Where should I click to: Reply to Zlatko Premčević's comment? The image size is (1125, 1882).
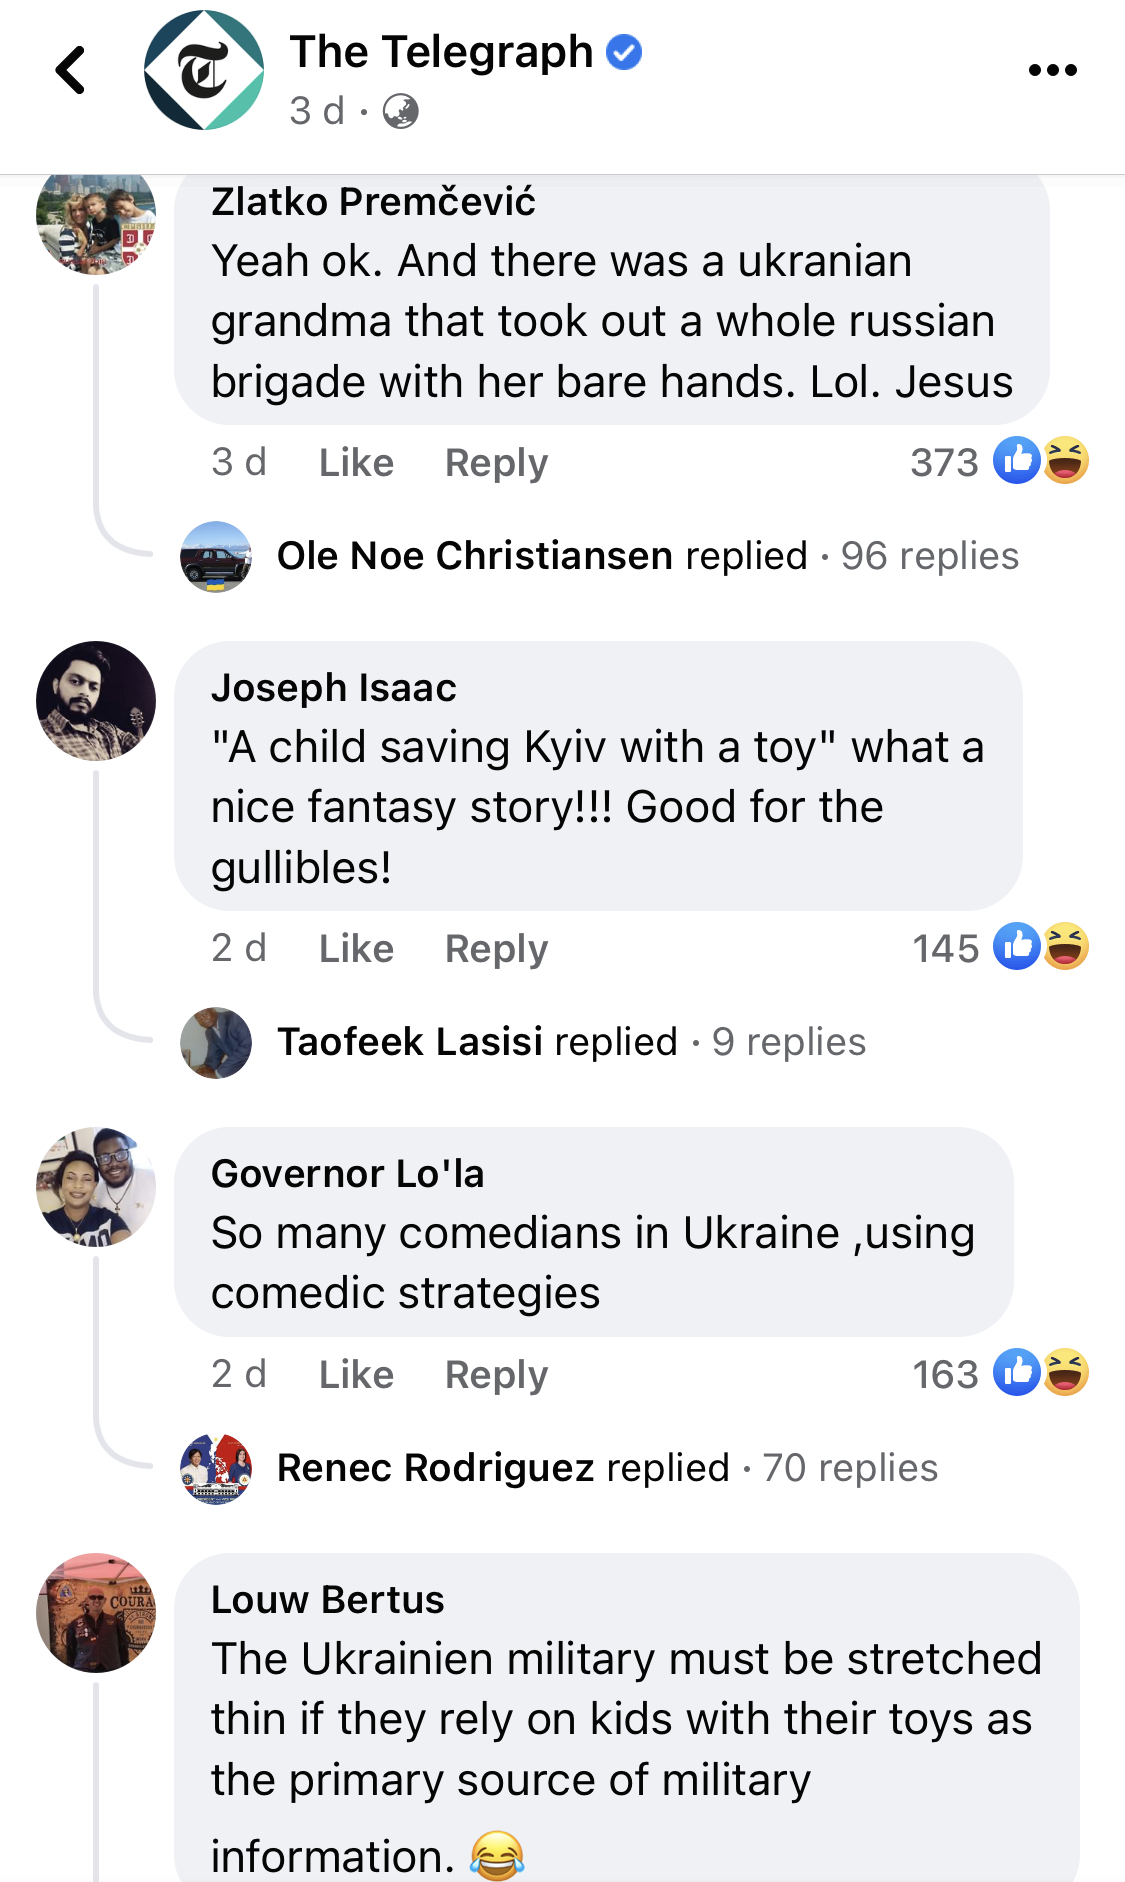click(496, 463)
